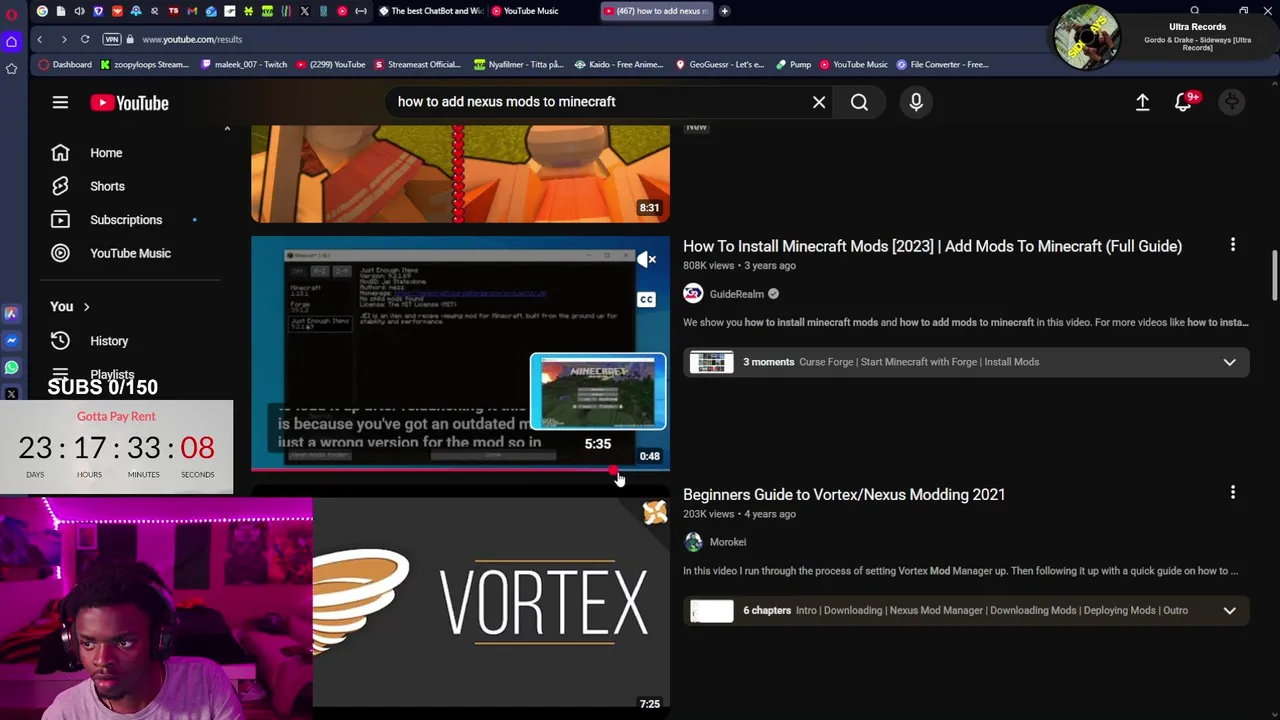Collapse the sidebar with the up chevron
The width and height of the screenshot is (1280, 720).
pyautogui.click(x=227, y=129)
